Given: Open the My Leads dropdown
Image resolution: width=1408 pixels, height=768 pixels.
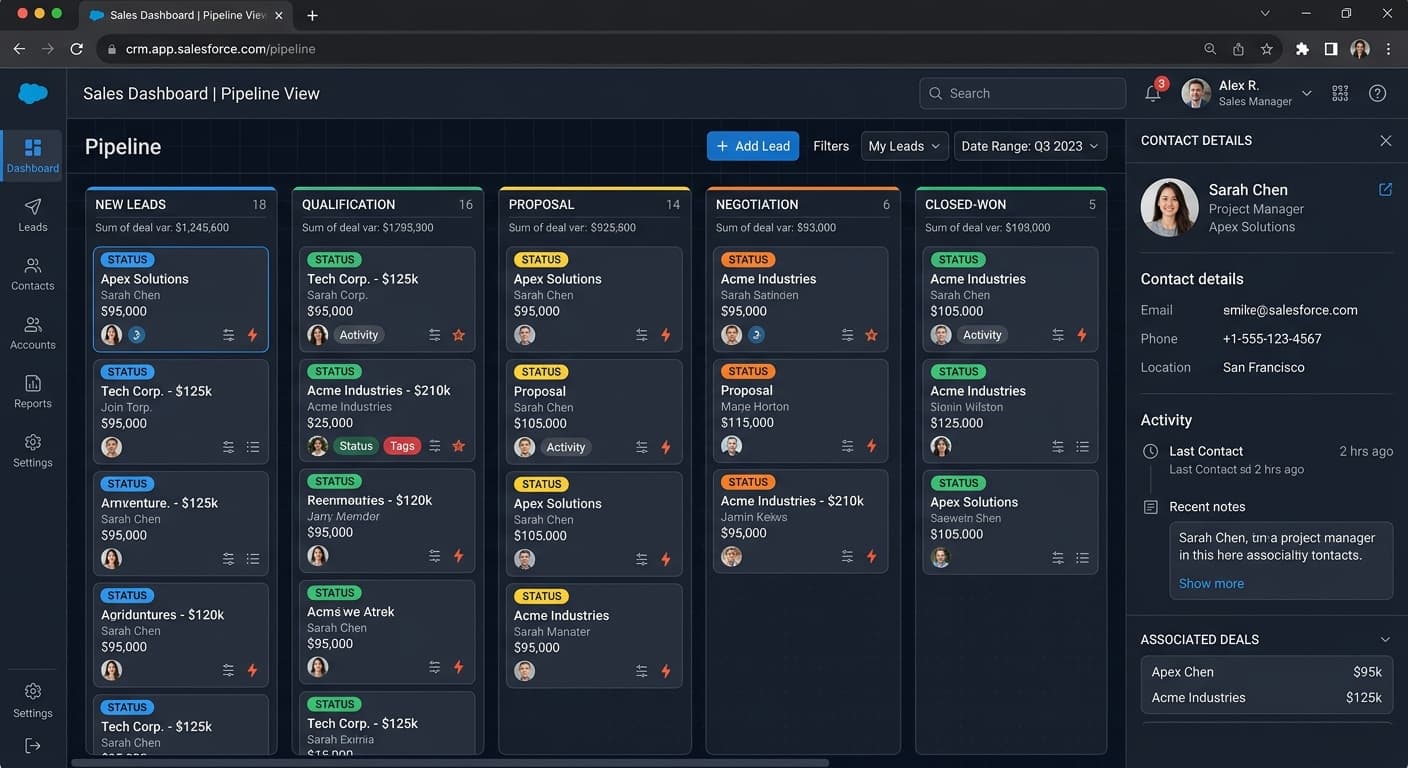Looking at the screenshot, I should click(x=903, y=146).
